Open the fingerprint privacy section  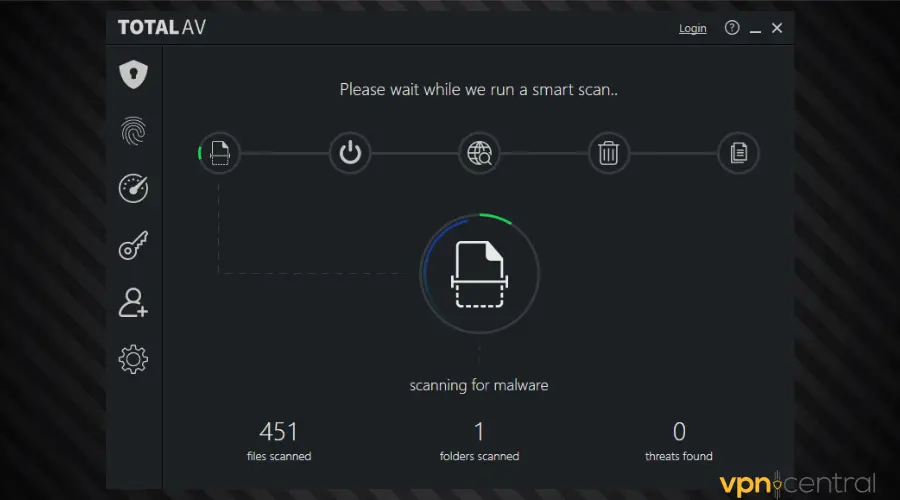point(133,131)
